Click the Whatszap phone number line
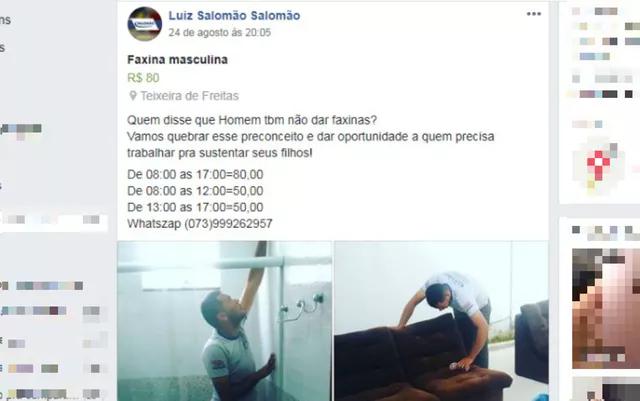The image size is (640, 401). point(200,224)
